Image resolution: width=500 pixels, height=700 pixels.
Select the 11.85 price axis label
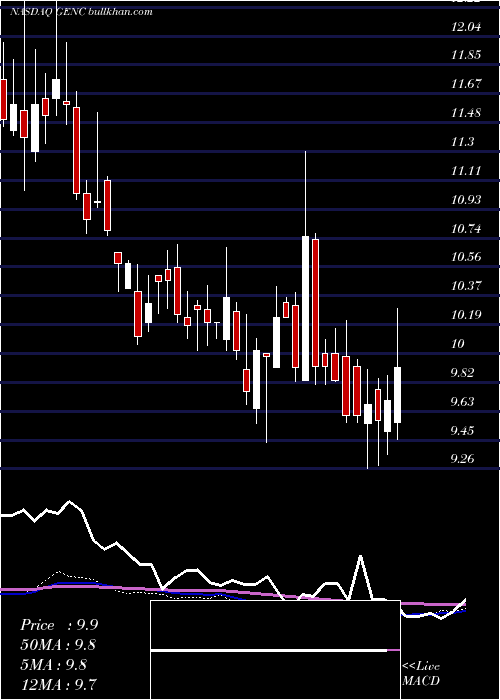point(466,55)
